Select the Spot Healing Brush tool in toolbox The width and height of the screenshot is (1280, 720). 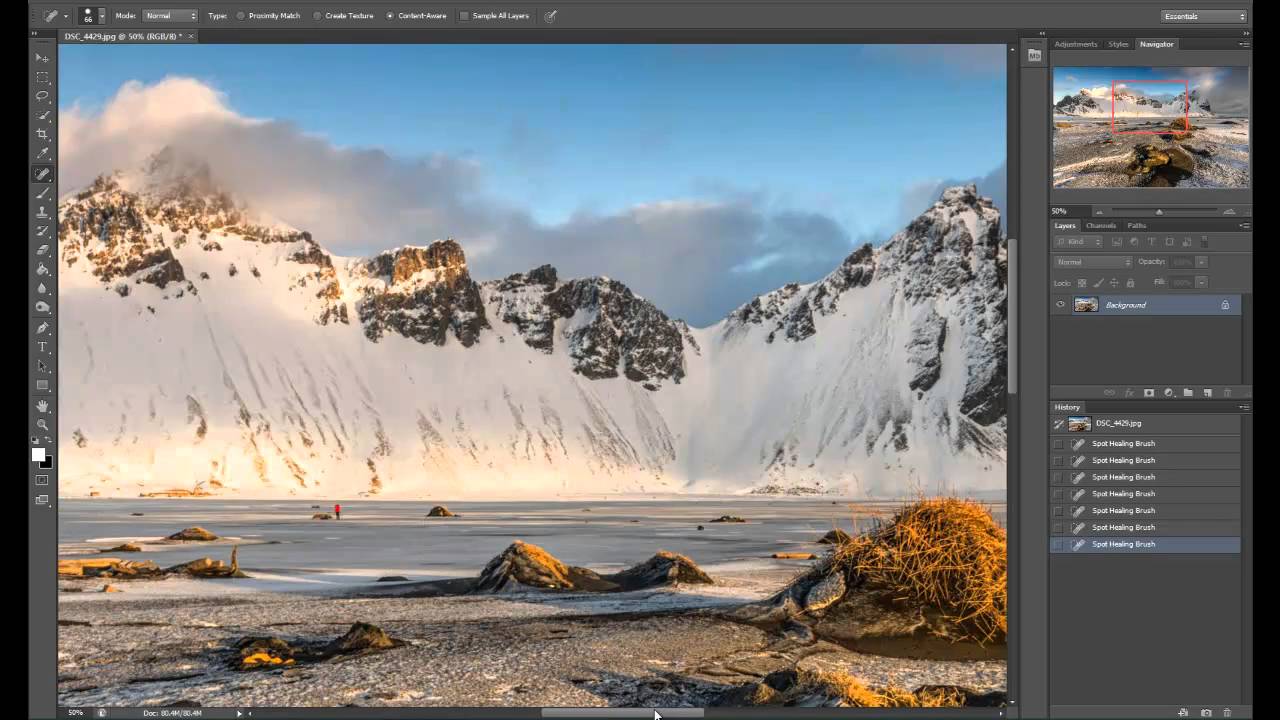pyautogui.click(x=42, y=174)
